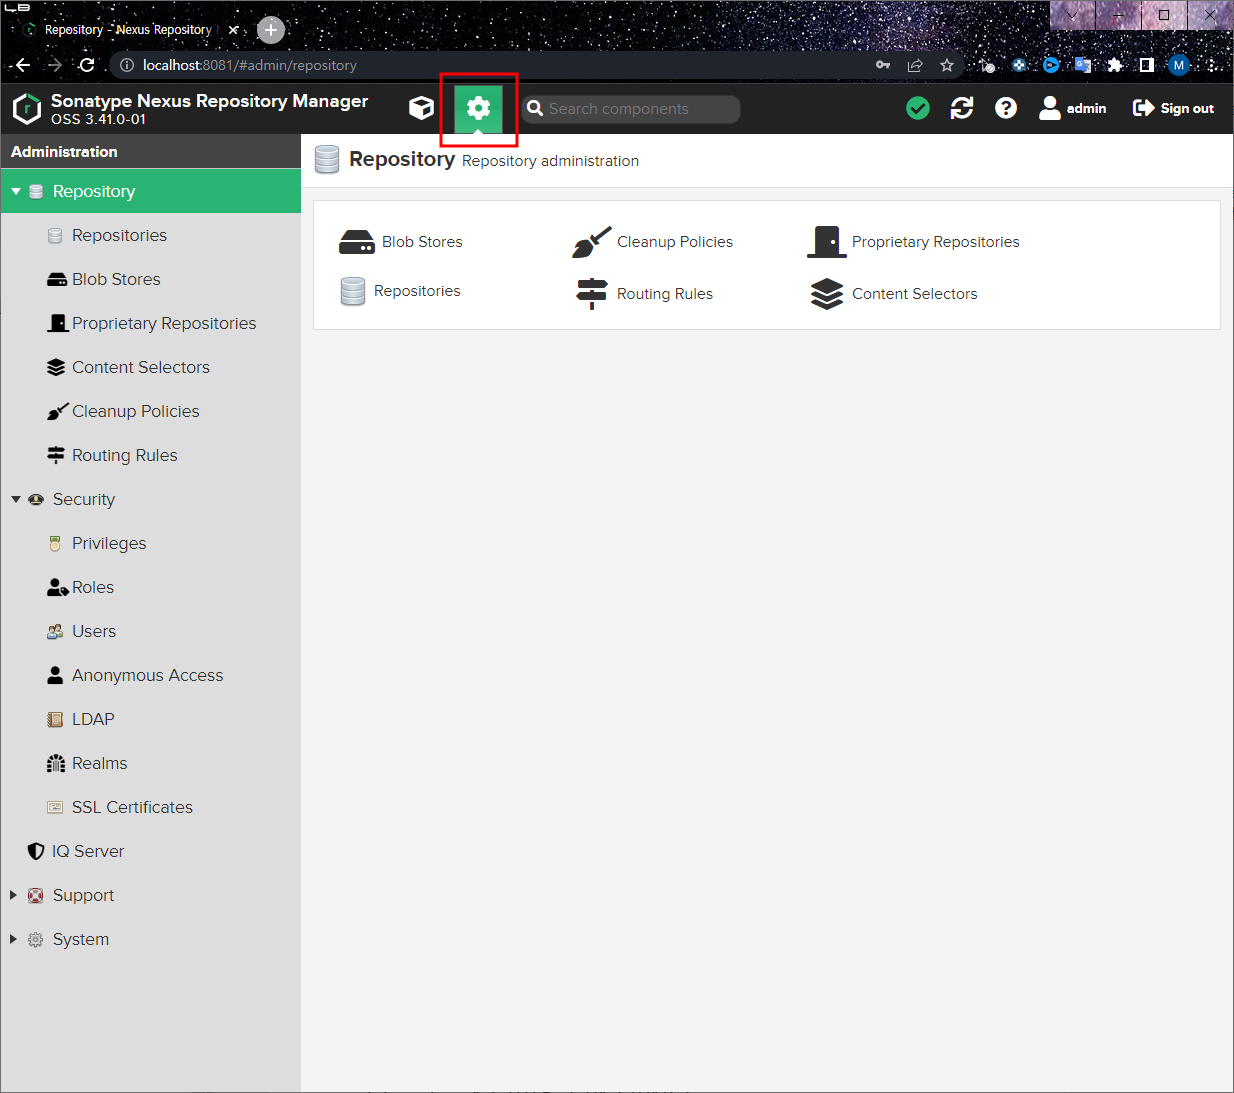Viewport: 1234px width, 1093px height.
Task: Select Repository in the sidebar
Action: (151, 191)
